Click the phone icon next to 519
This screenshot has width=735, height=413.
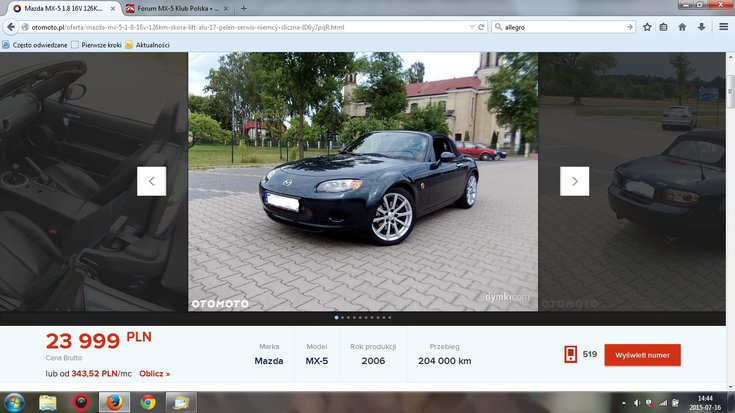tap(570, 354)
